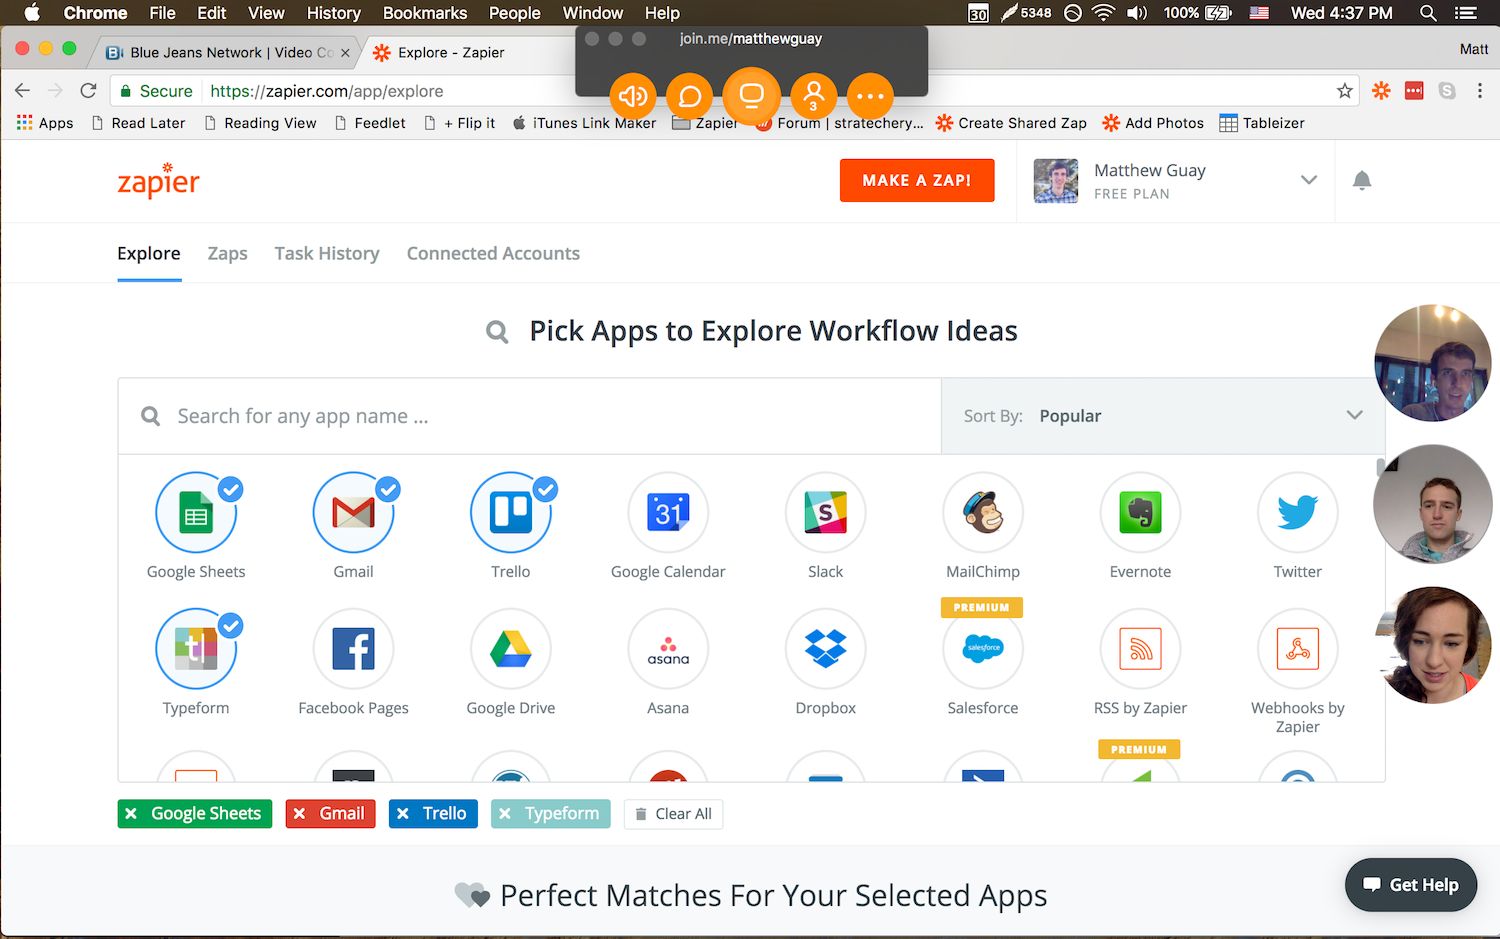Open the join.me more options menu
This screenshot has width=1500, height=939.
coord(870,96)
